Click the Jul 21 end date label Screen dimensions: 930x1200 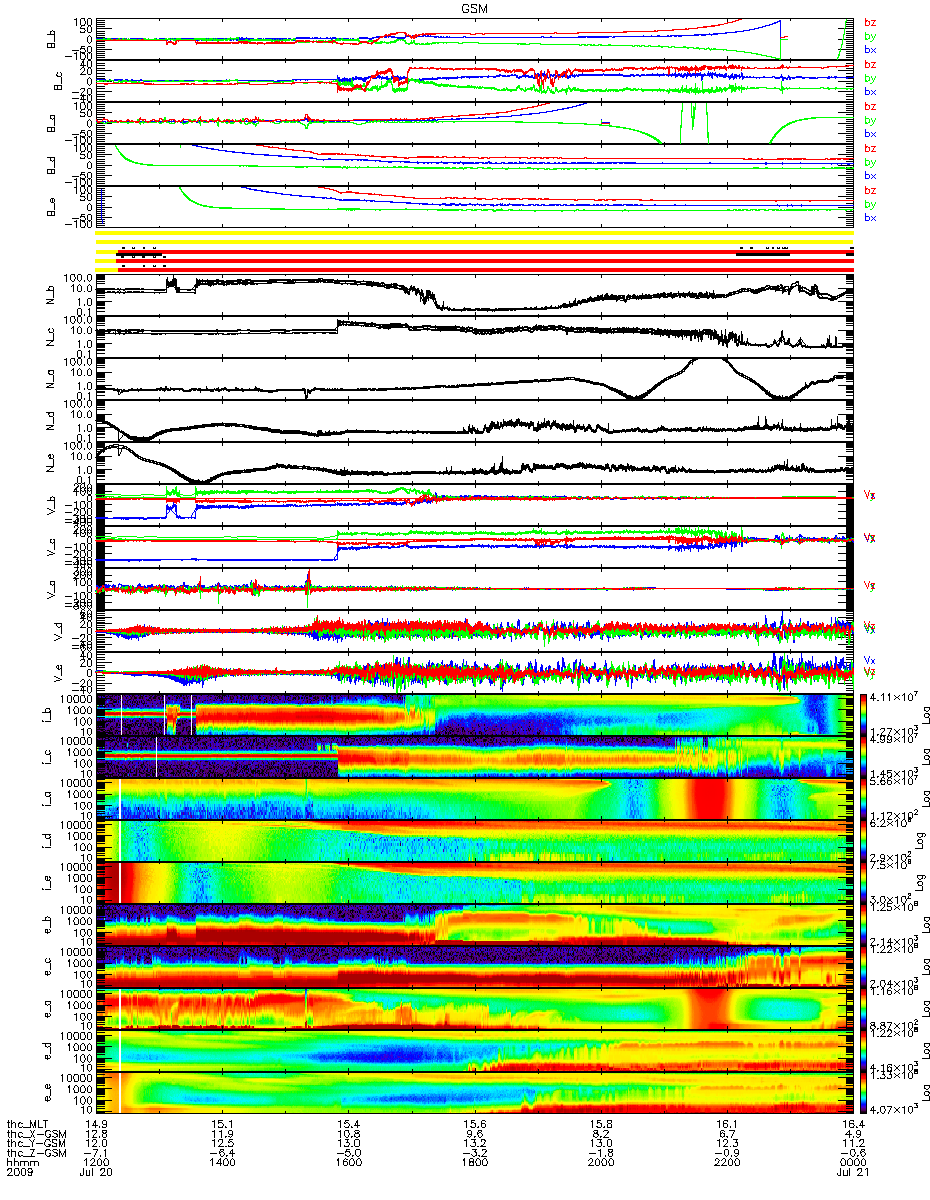coord(853,1173)
